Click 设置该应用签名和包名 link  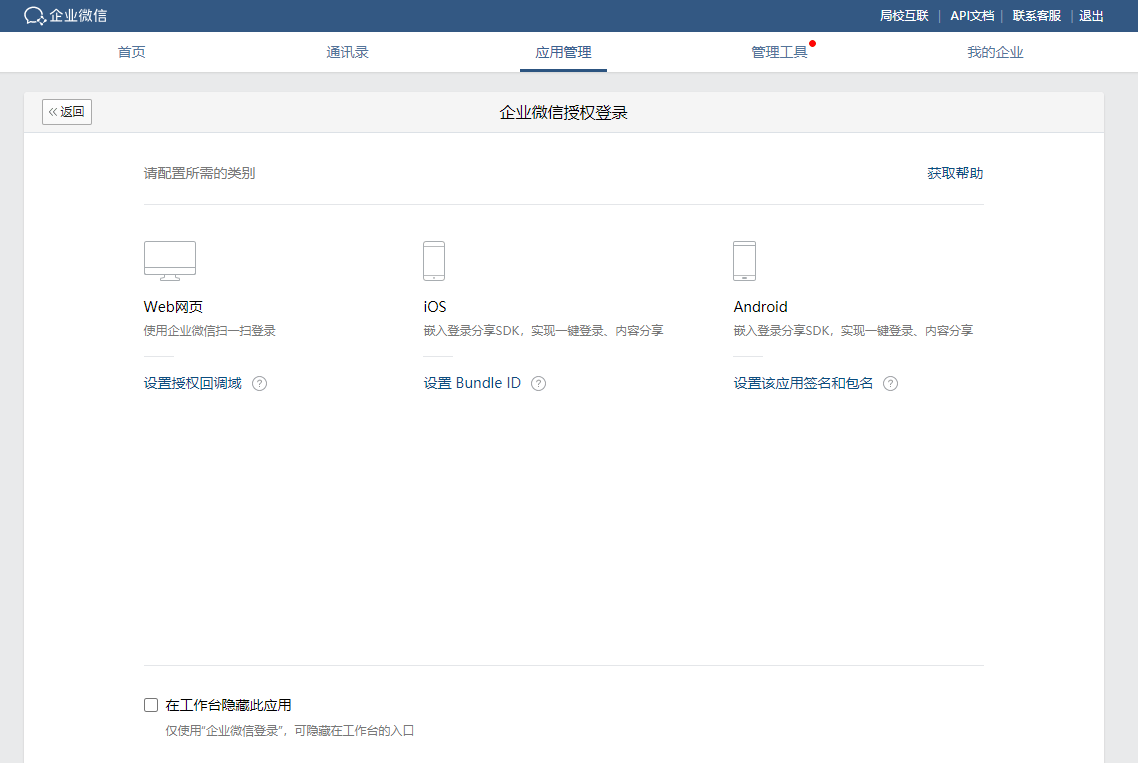click(x=803, y=383)
